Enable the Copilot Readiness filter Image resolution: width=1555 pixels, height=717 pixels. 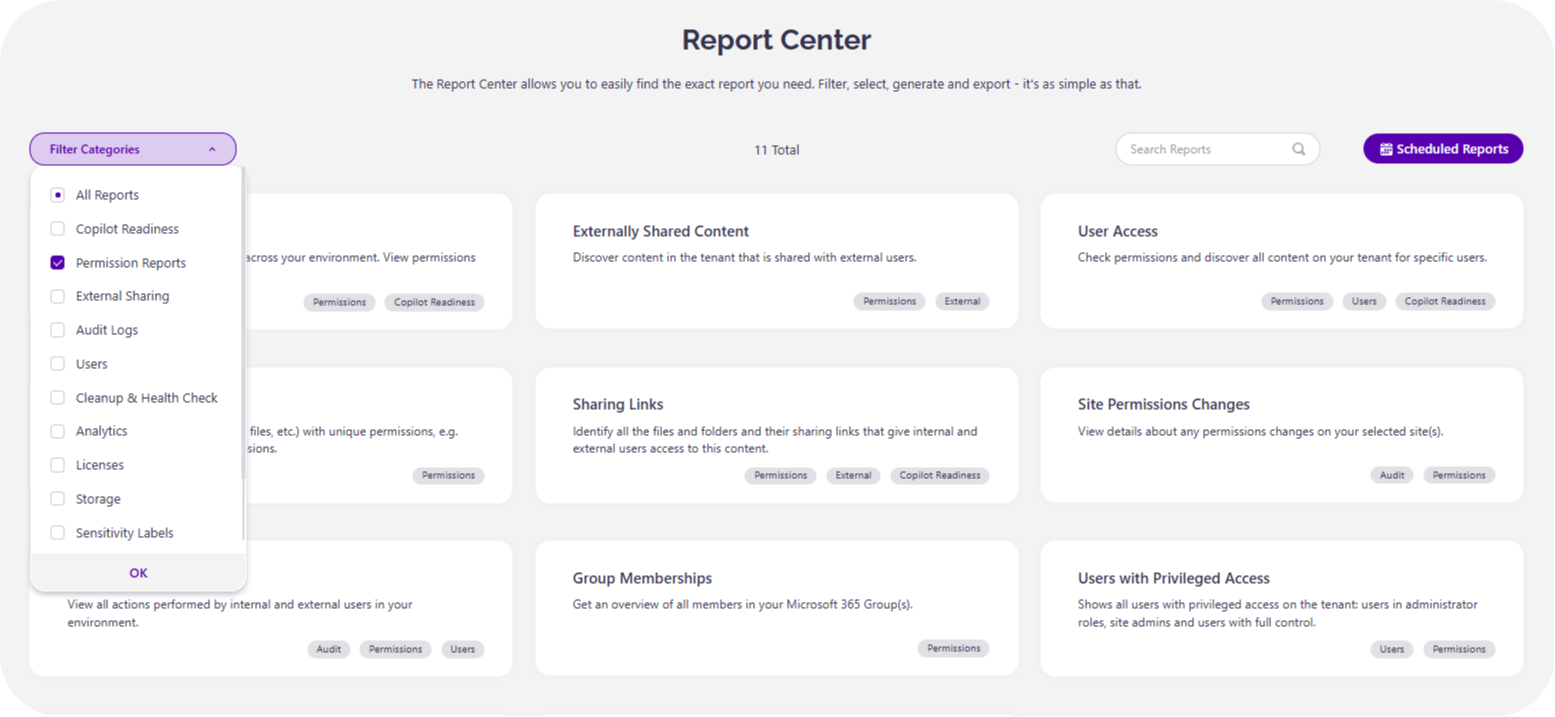[57, 228]
